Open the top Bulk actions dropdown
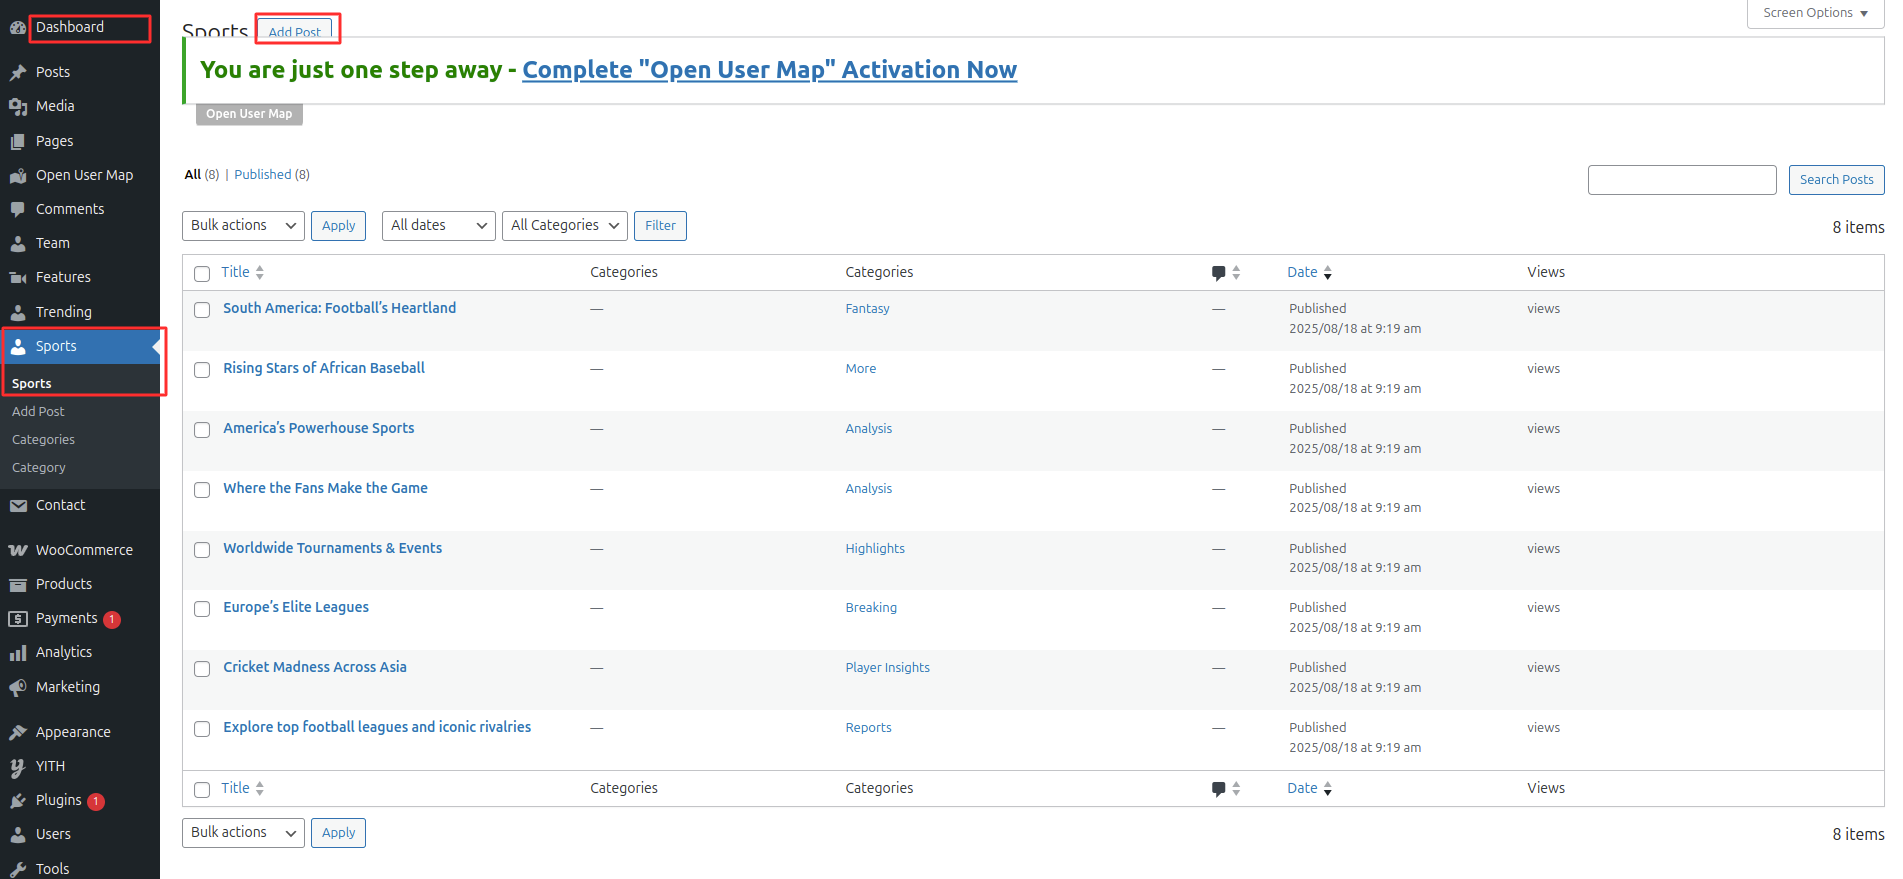This screenshot has height=879, width=1903. (243, 226)
